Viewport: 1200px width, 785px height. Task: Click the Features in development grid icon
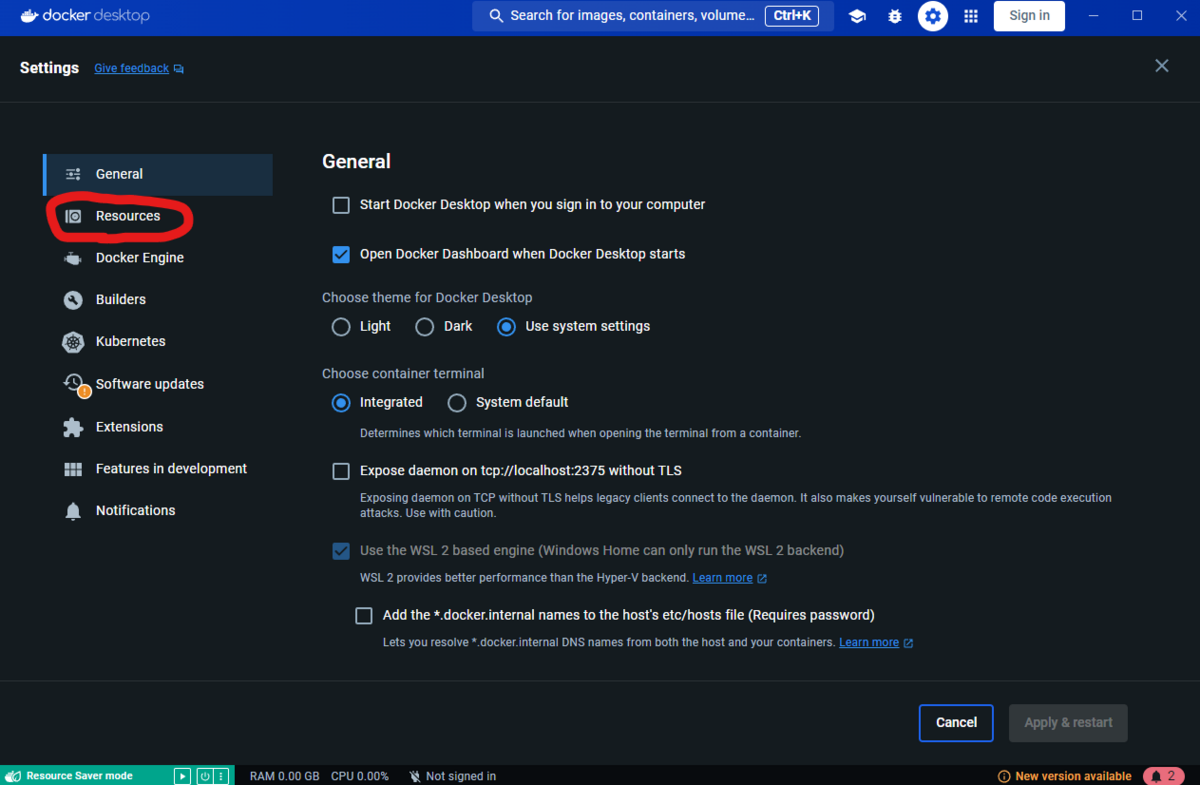click(73, 469)
